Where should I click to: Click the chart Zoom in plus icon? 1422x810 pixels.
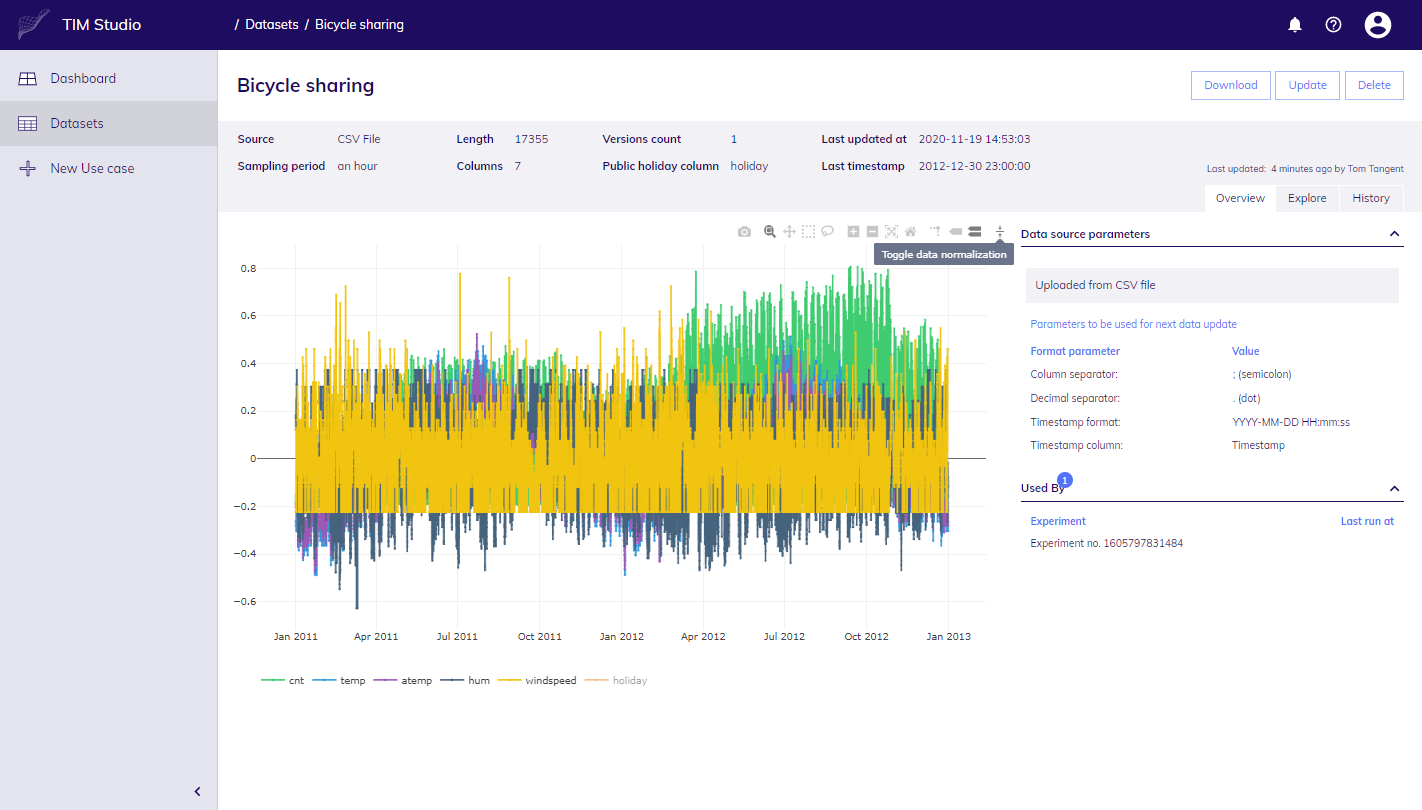coord(853,231)
